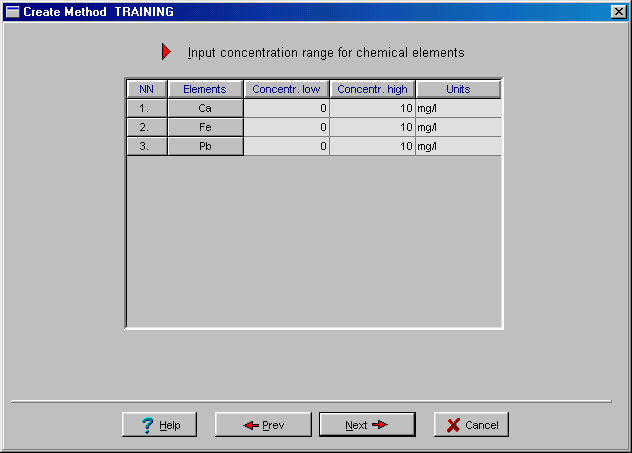Select the NN column header
This screenshot has width=632, height=453.
[147, 89]
